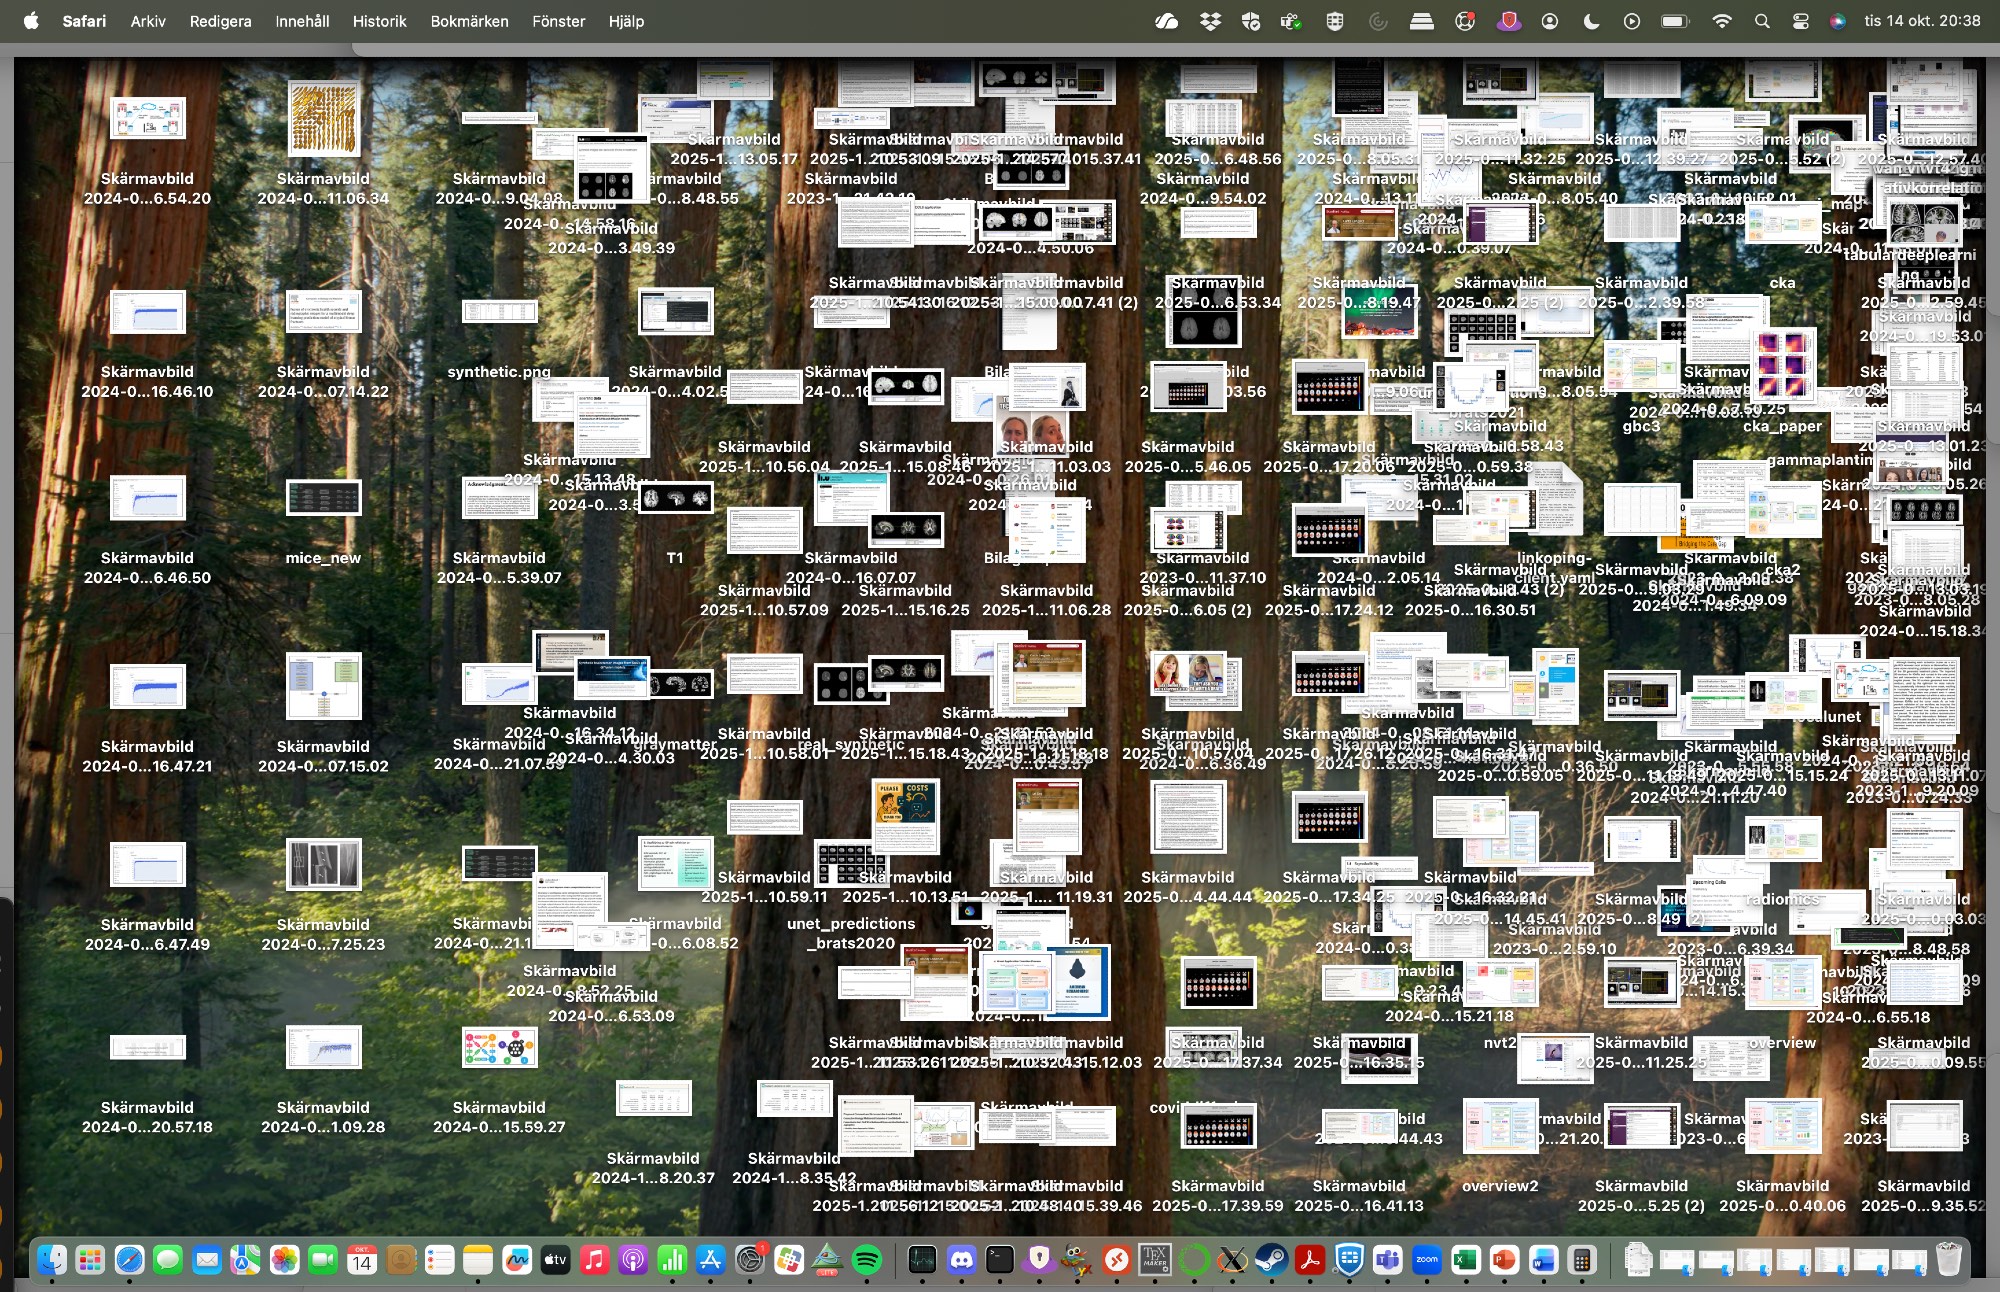Viewport: 2000px width, 1292px height.
Task: Click the Wi-Fi status icon
Action: click(x=1721, y=21)
